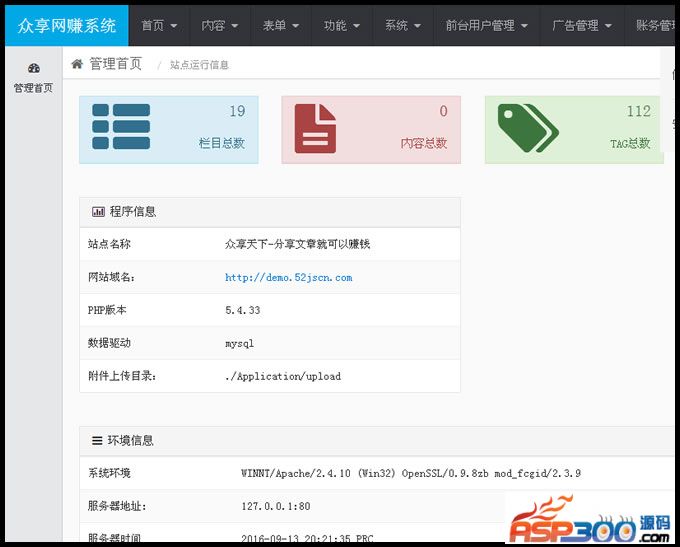Open the 前台用户管理 dropdown
This screenshot has width=680, height=547.
point(487,26)
